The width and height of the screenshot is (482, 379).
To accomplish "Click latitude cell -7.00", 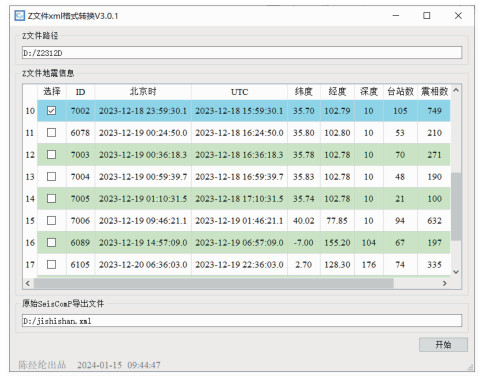I will click(304, 243).
